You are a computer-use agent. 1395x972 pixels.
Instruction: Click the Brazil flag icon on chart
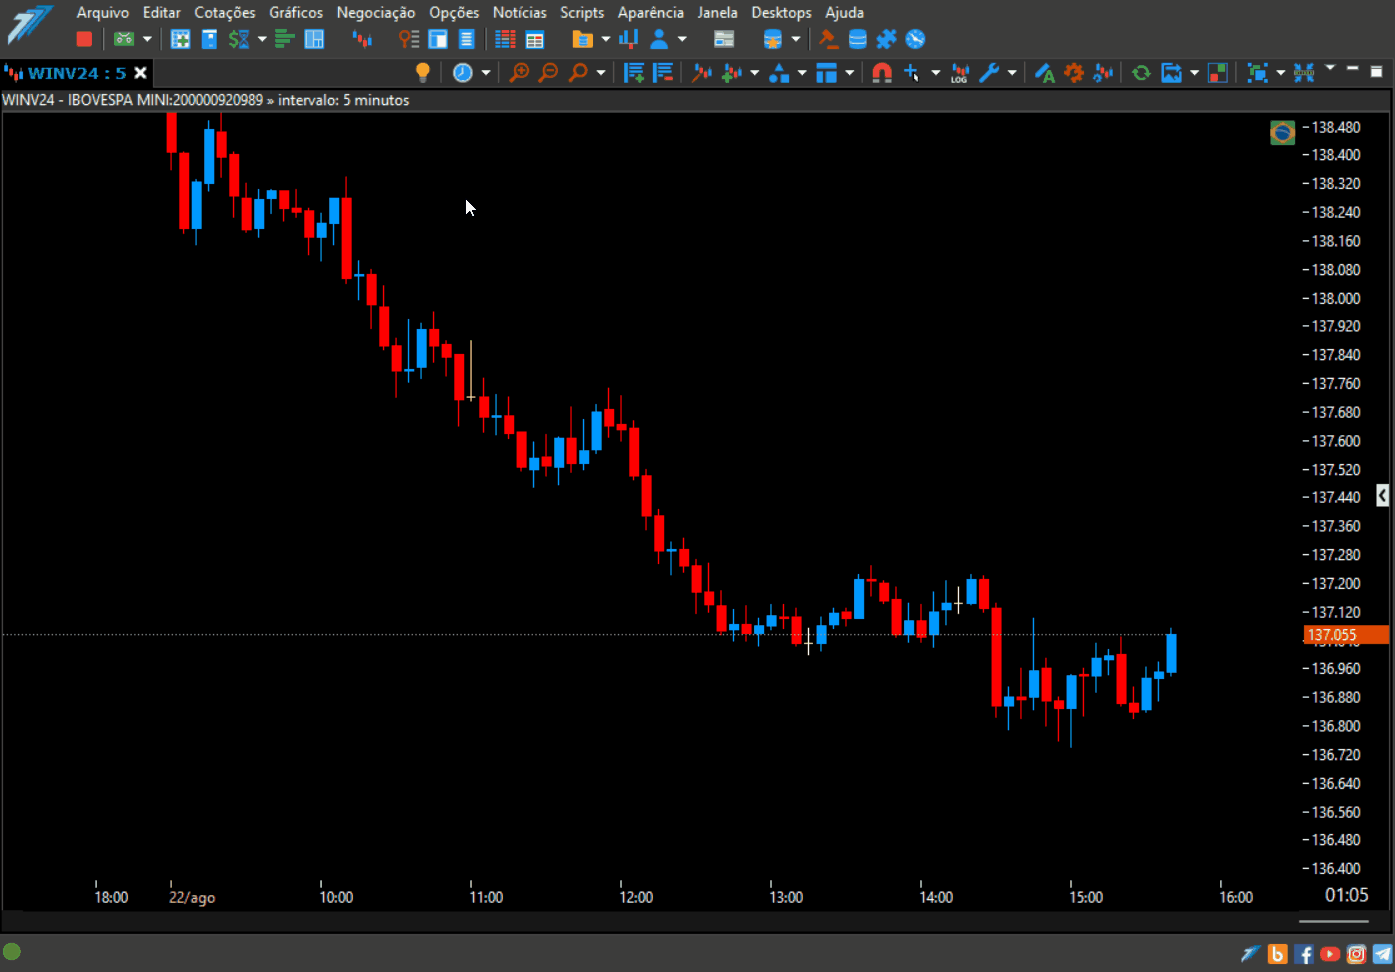[x=1282, y=132]
